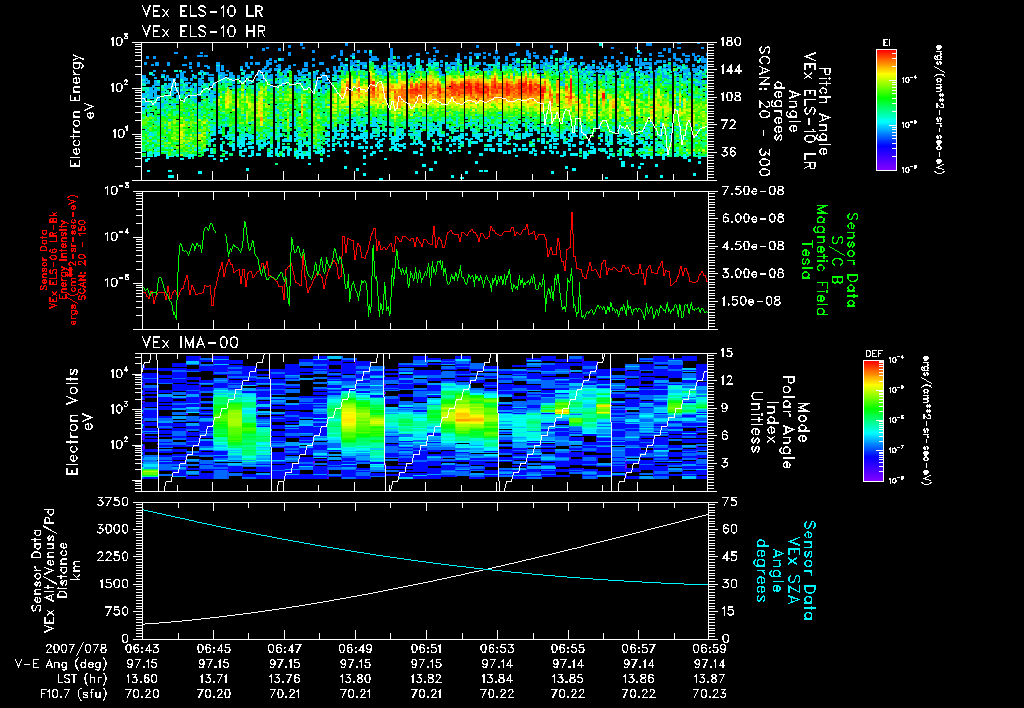This screenshot has width=1024, height=708.
Task: Click the "SCAN: 20 - 300" rotated label
Action: 764,111
